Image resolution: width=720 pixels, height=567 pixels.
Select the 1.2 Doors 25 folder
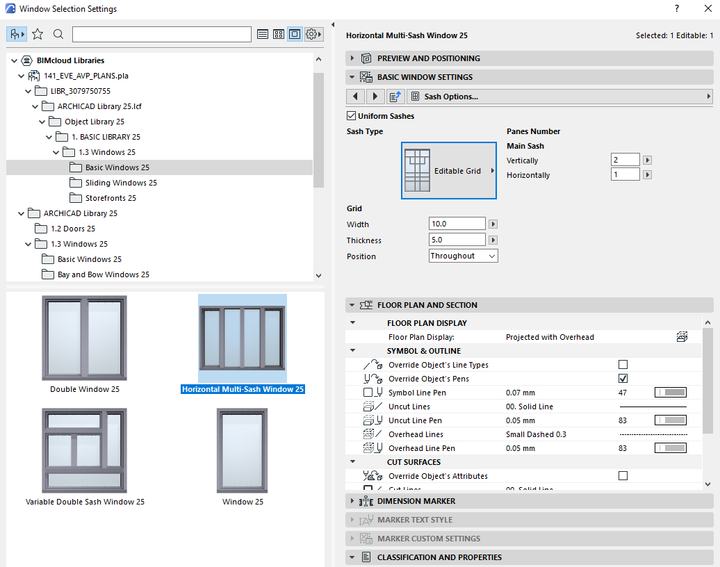click(x=73, y=229)
